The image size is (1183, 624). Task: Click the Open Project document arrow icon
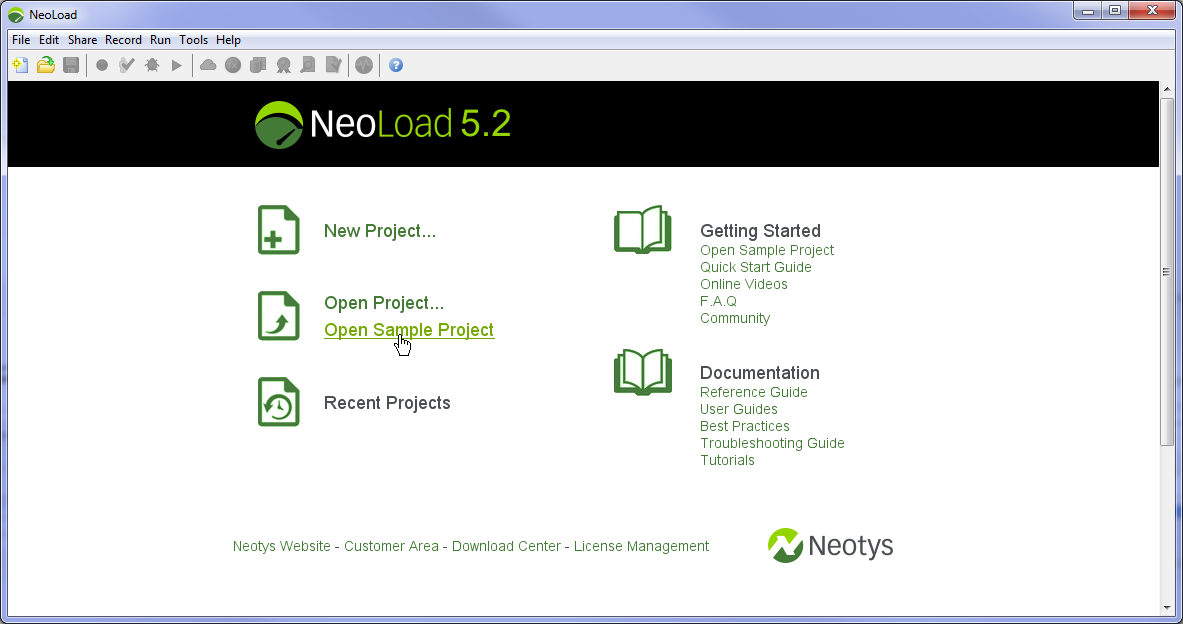pos(278,316)
